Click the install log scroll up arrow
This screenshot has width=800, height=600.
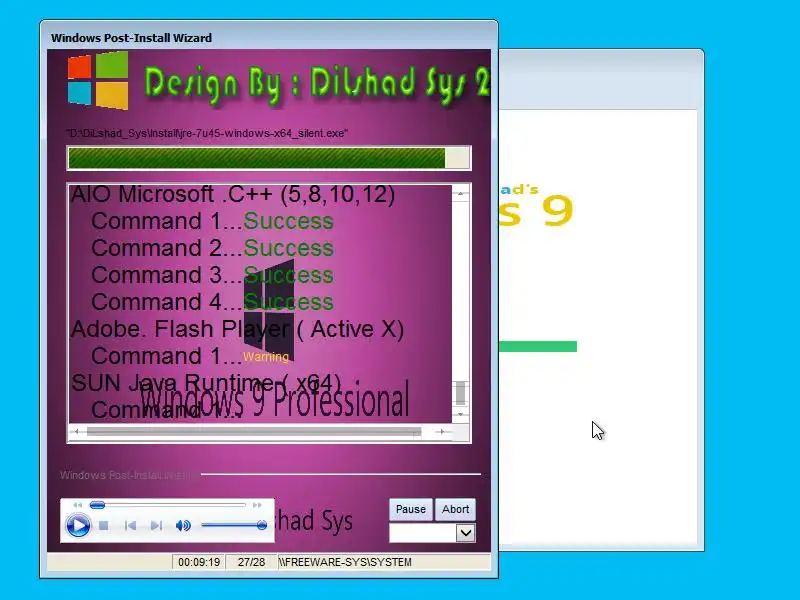460,193
